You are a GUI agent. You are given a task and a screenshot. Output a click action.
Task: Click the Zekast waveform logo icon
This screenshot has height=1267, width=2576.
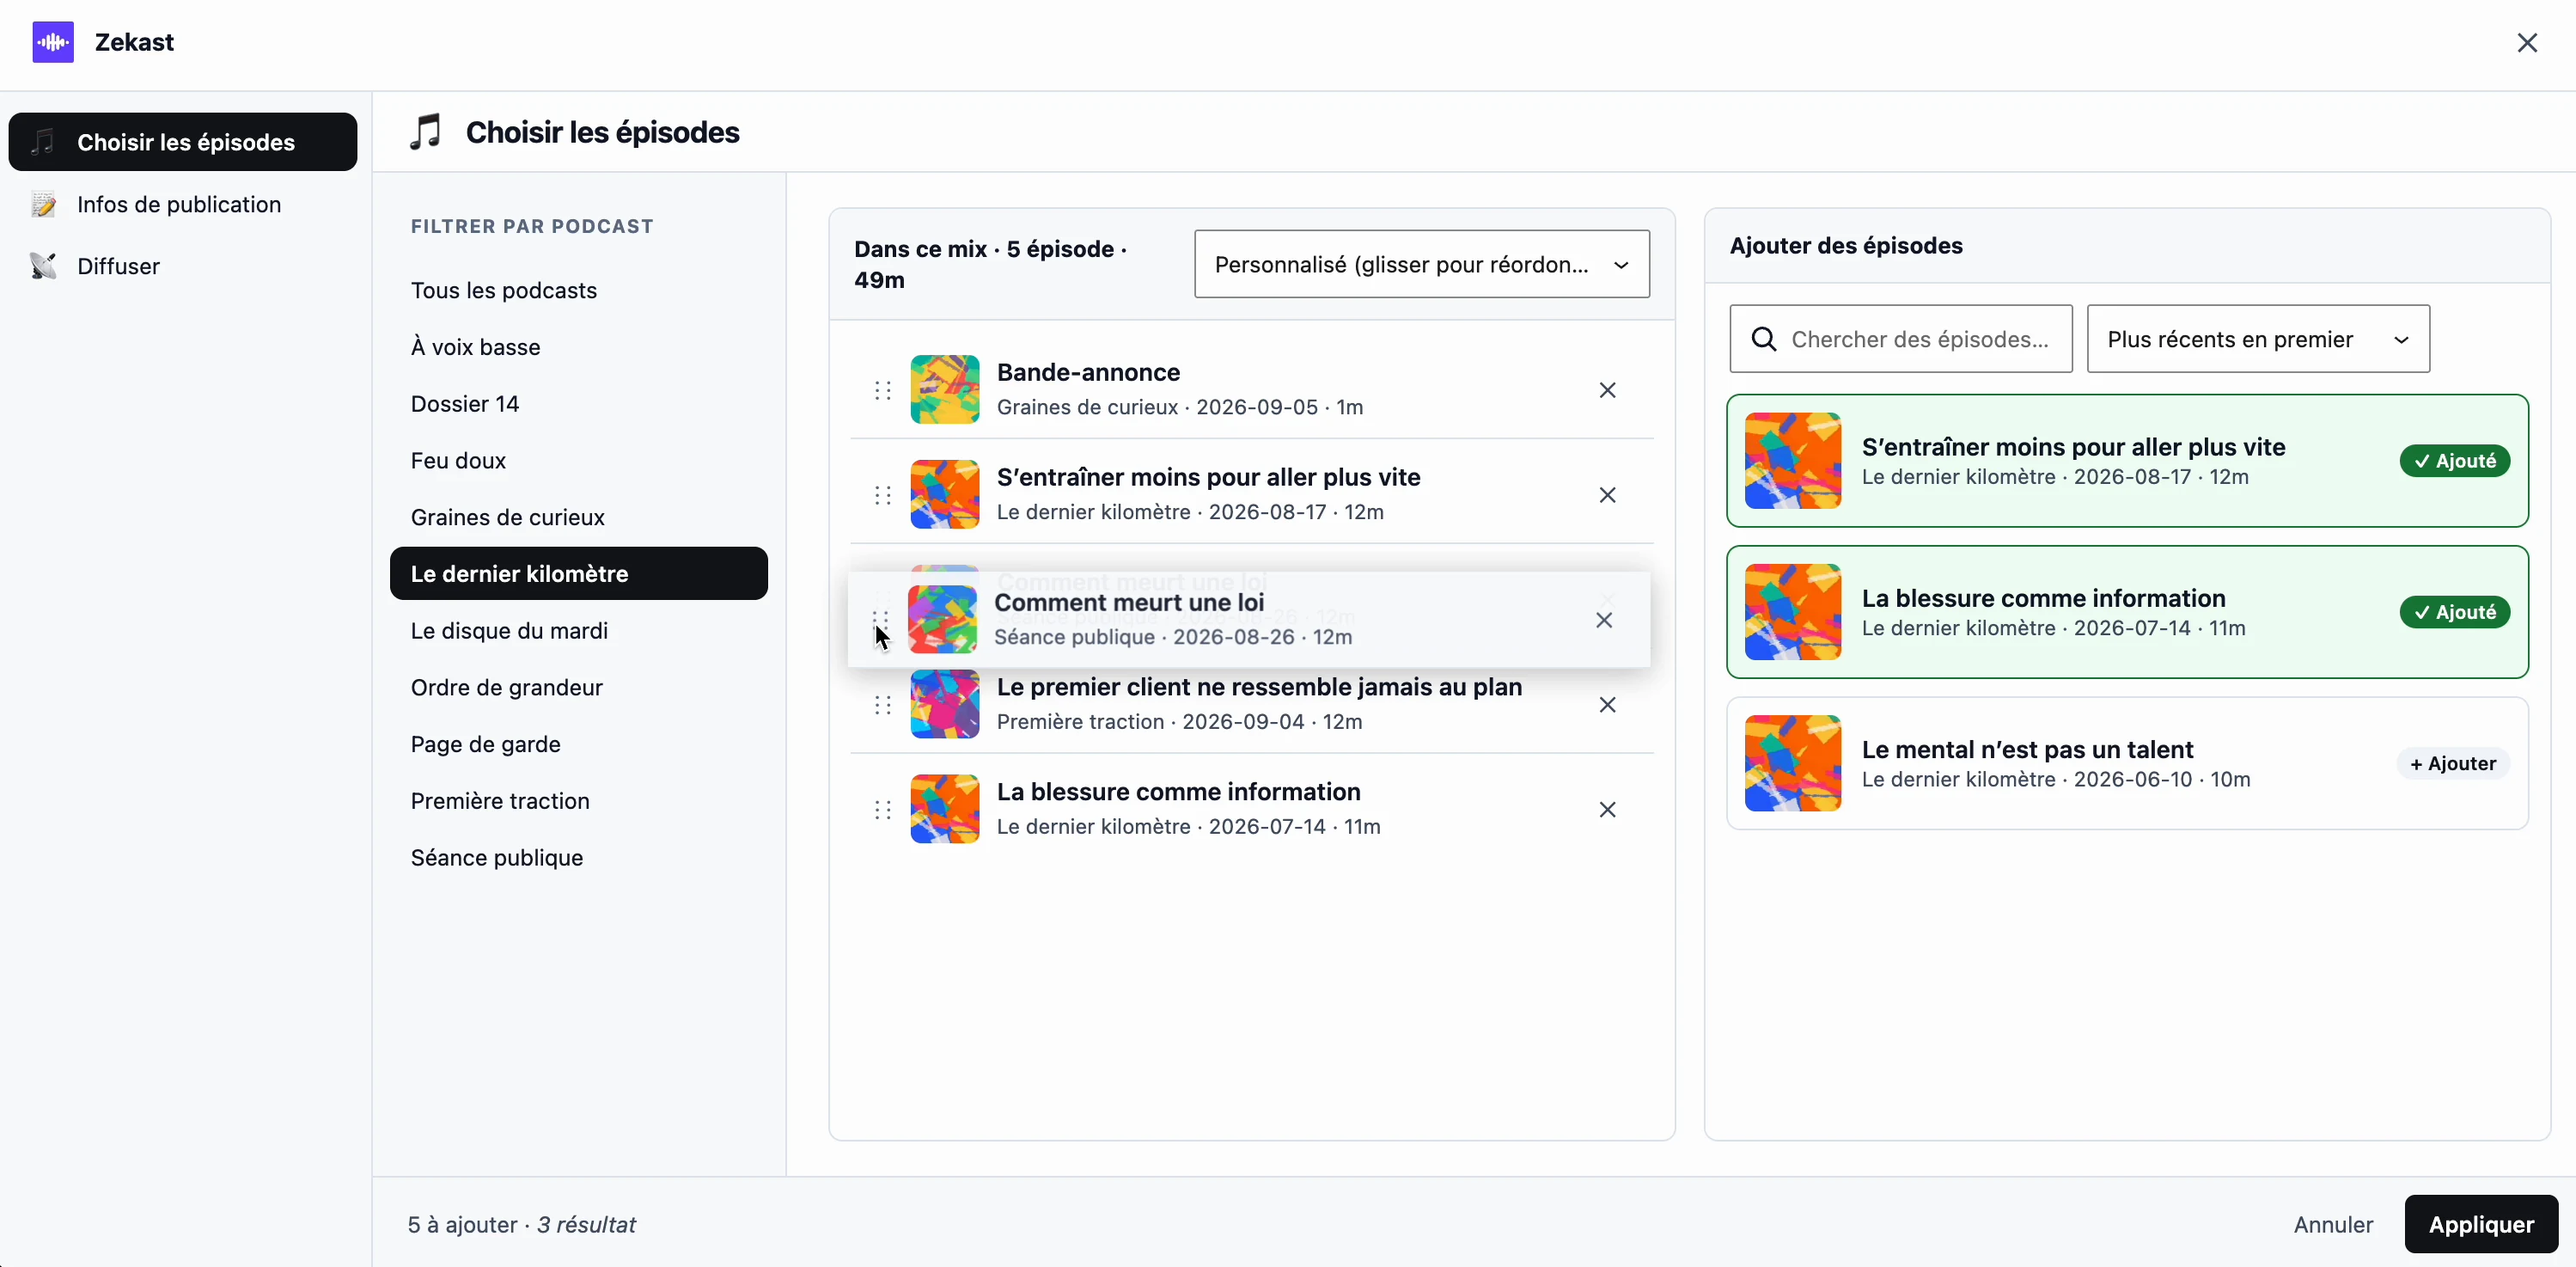53,42
